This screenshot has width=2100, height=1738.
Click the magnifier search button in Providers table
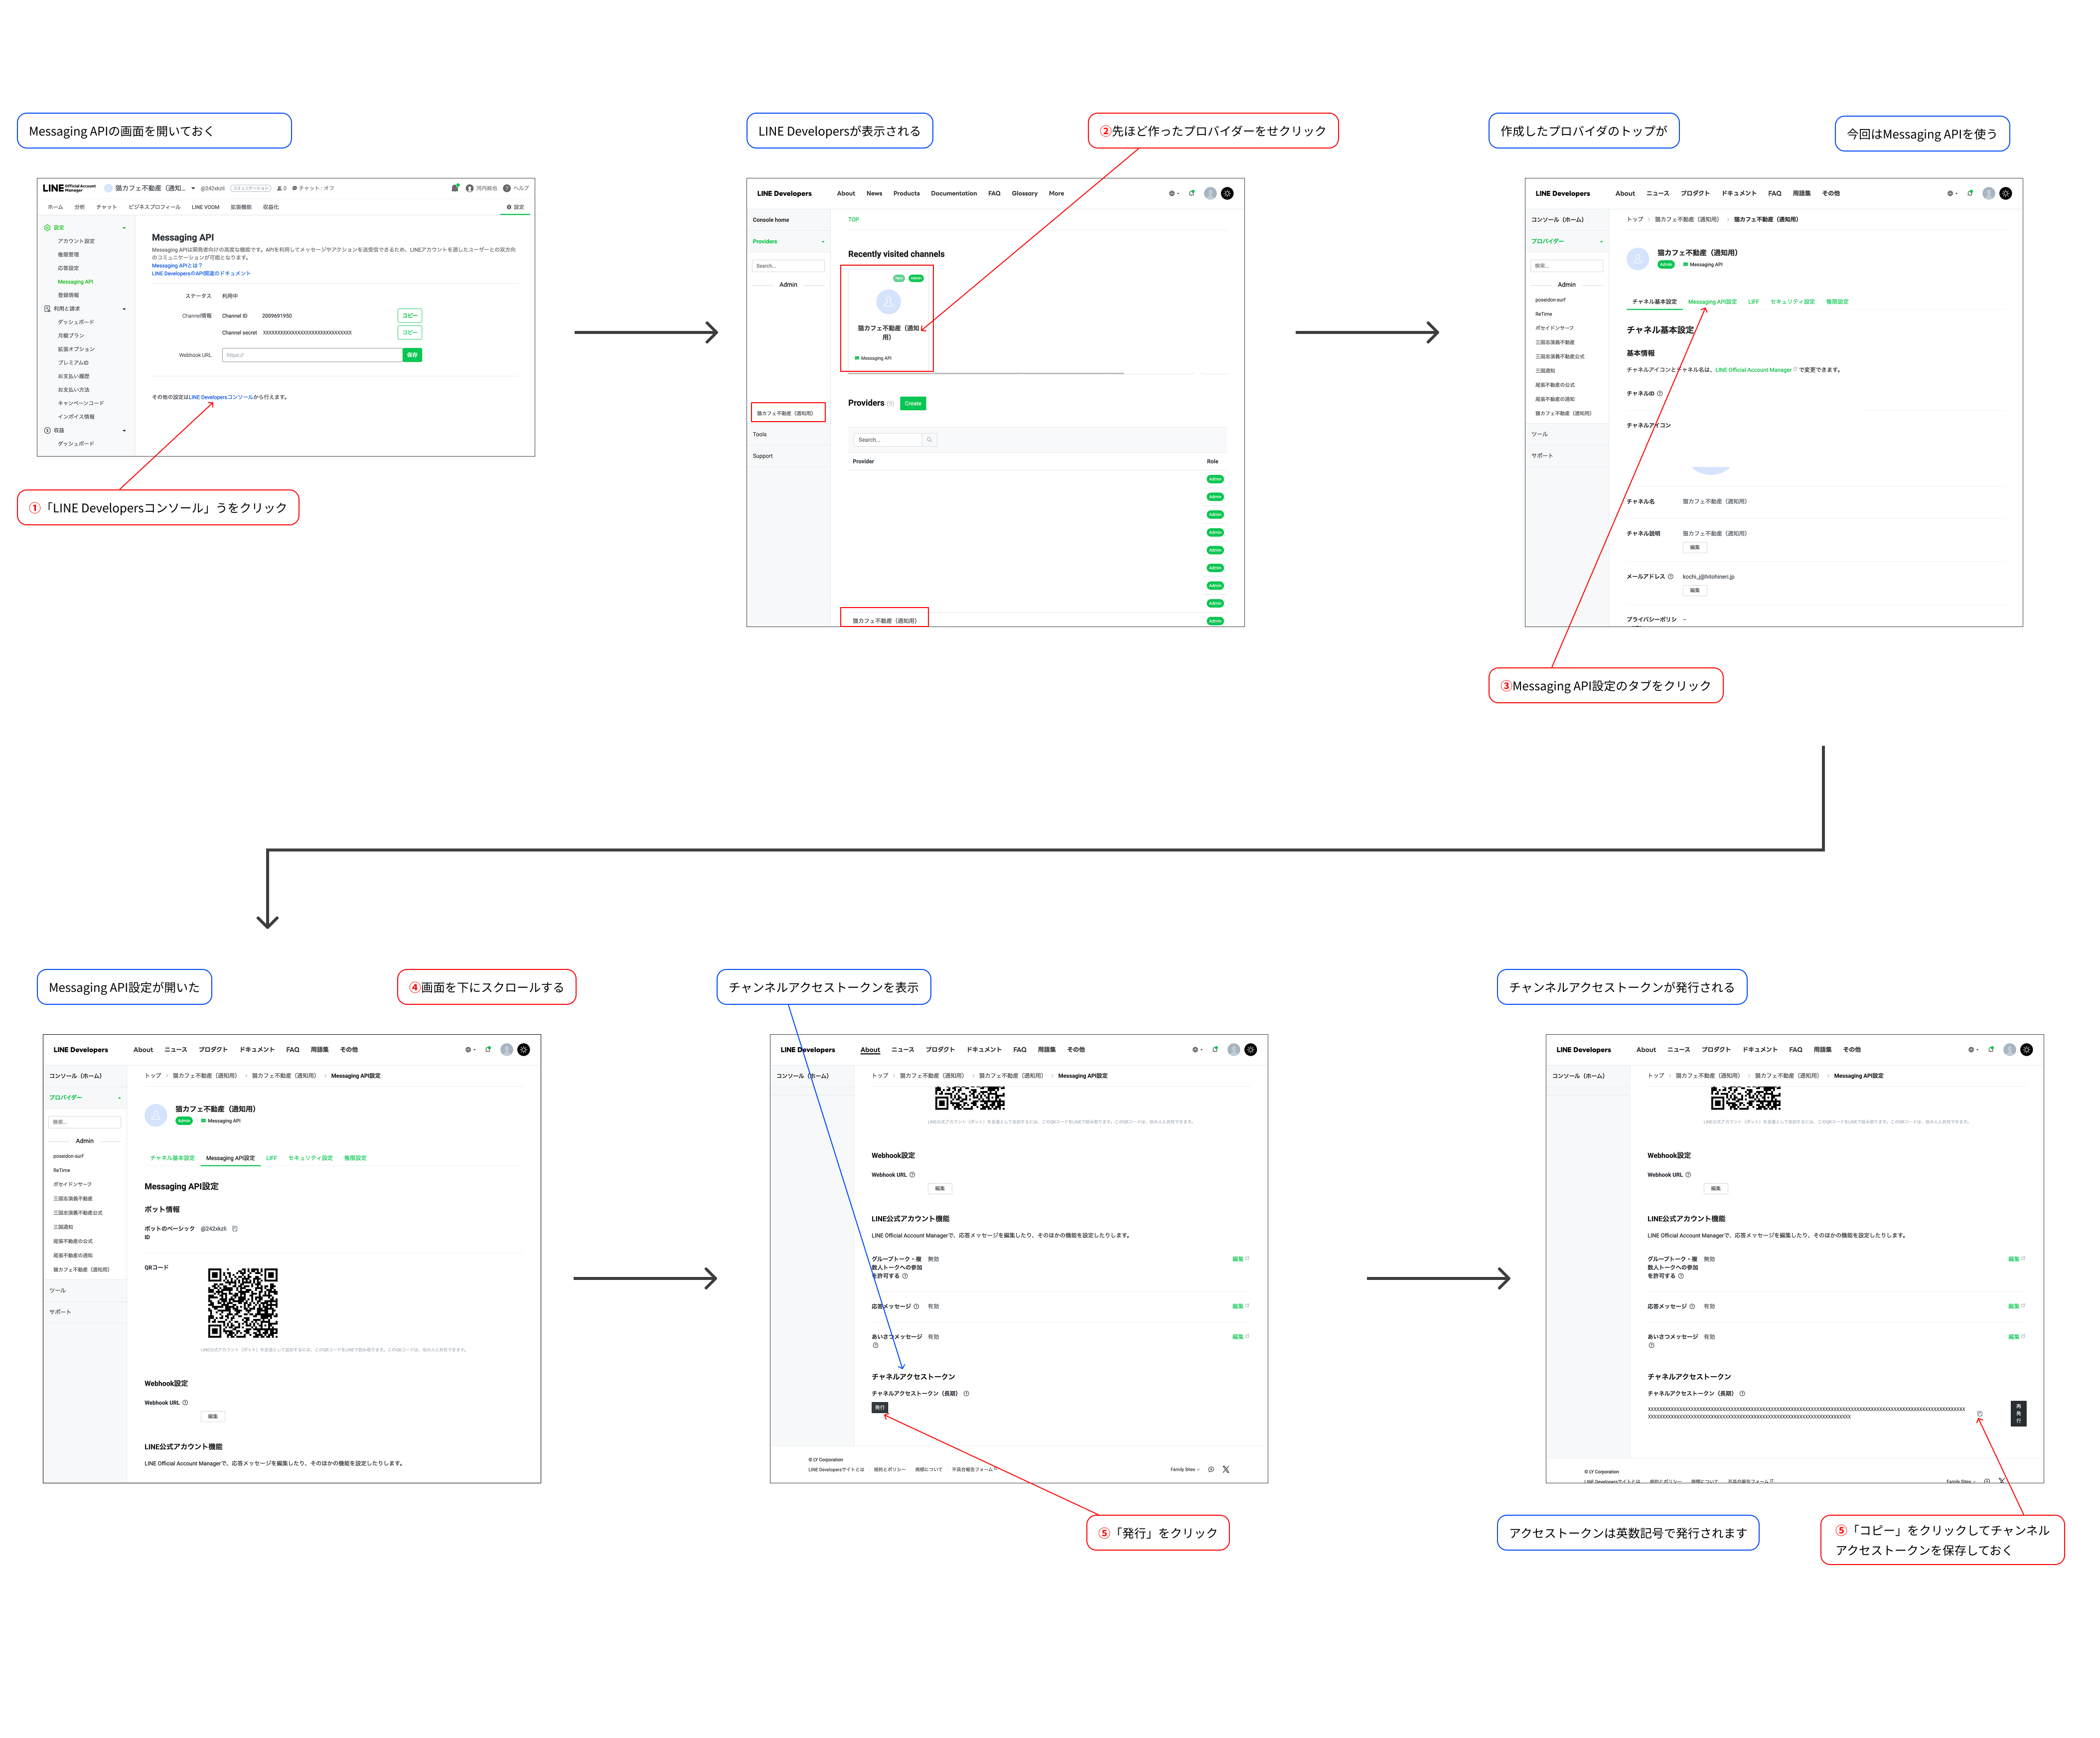(x=929, y=440)
